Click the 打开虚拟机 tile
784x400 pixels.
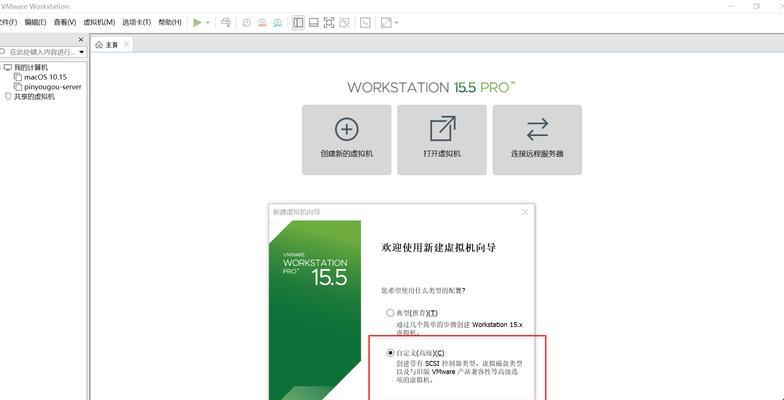pos(442,140)
